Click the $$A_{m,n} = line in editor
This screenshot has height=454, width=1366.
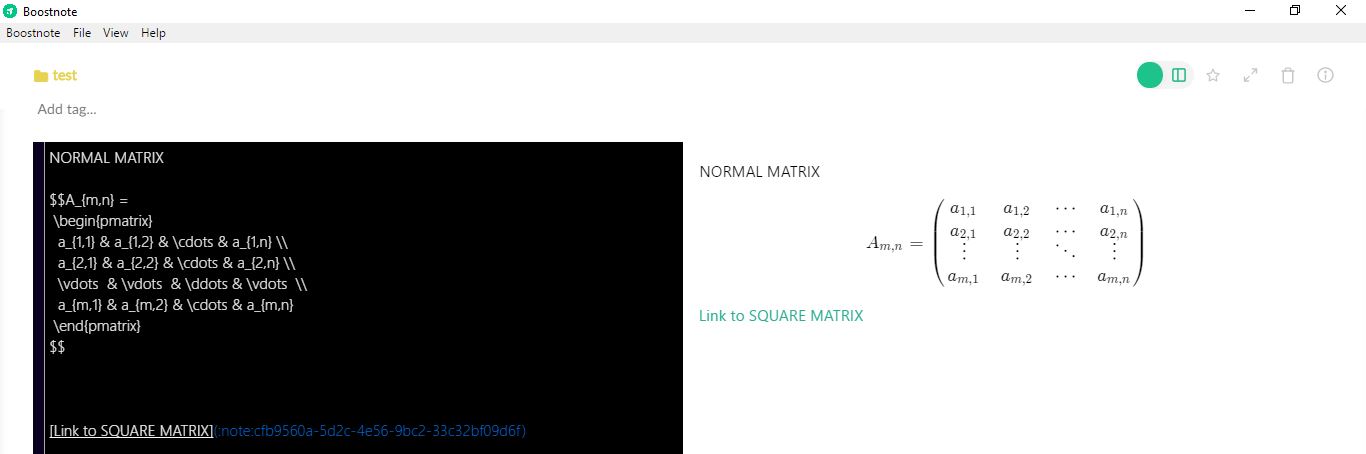tap(89, 200)
